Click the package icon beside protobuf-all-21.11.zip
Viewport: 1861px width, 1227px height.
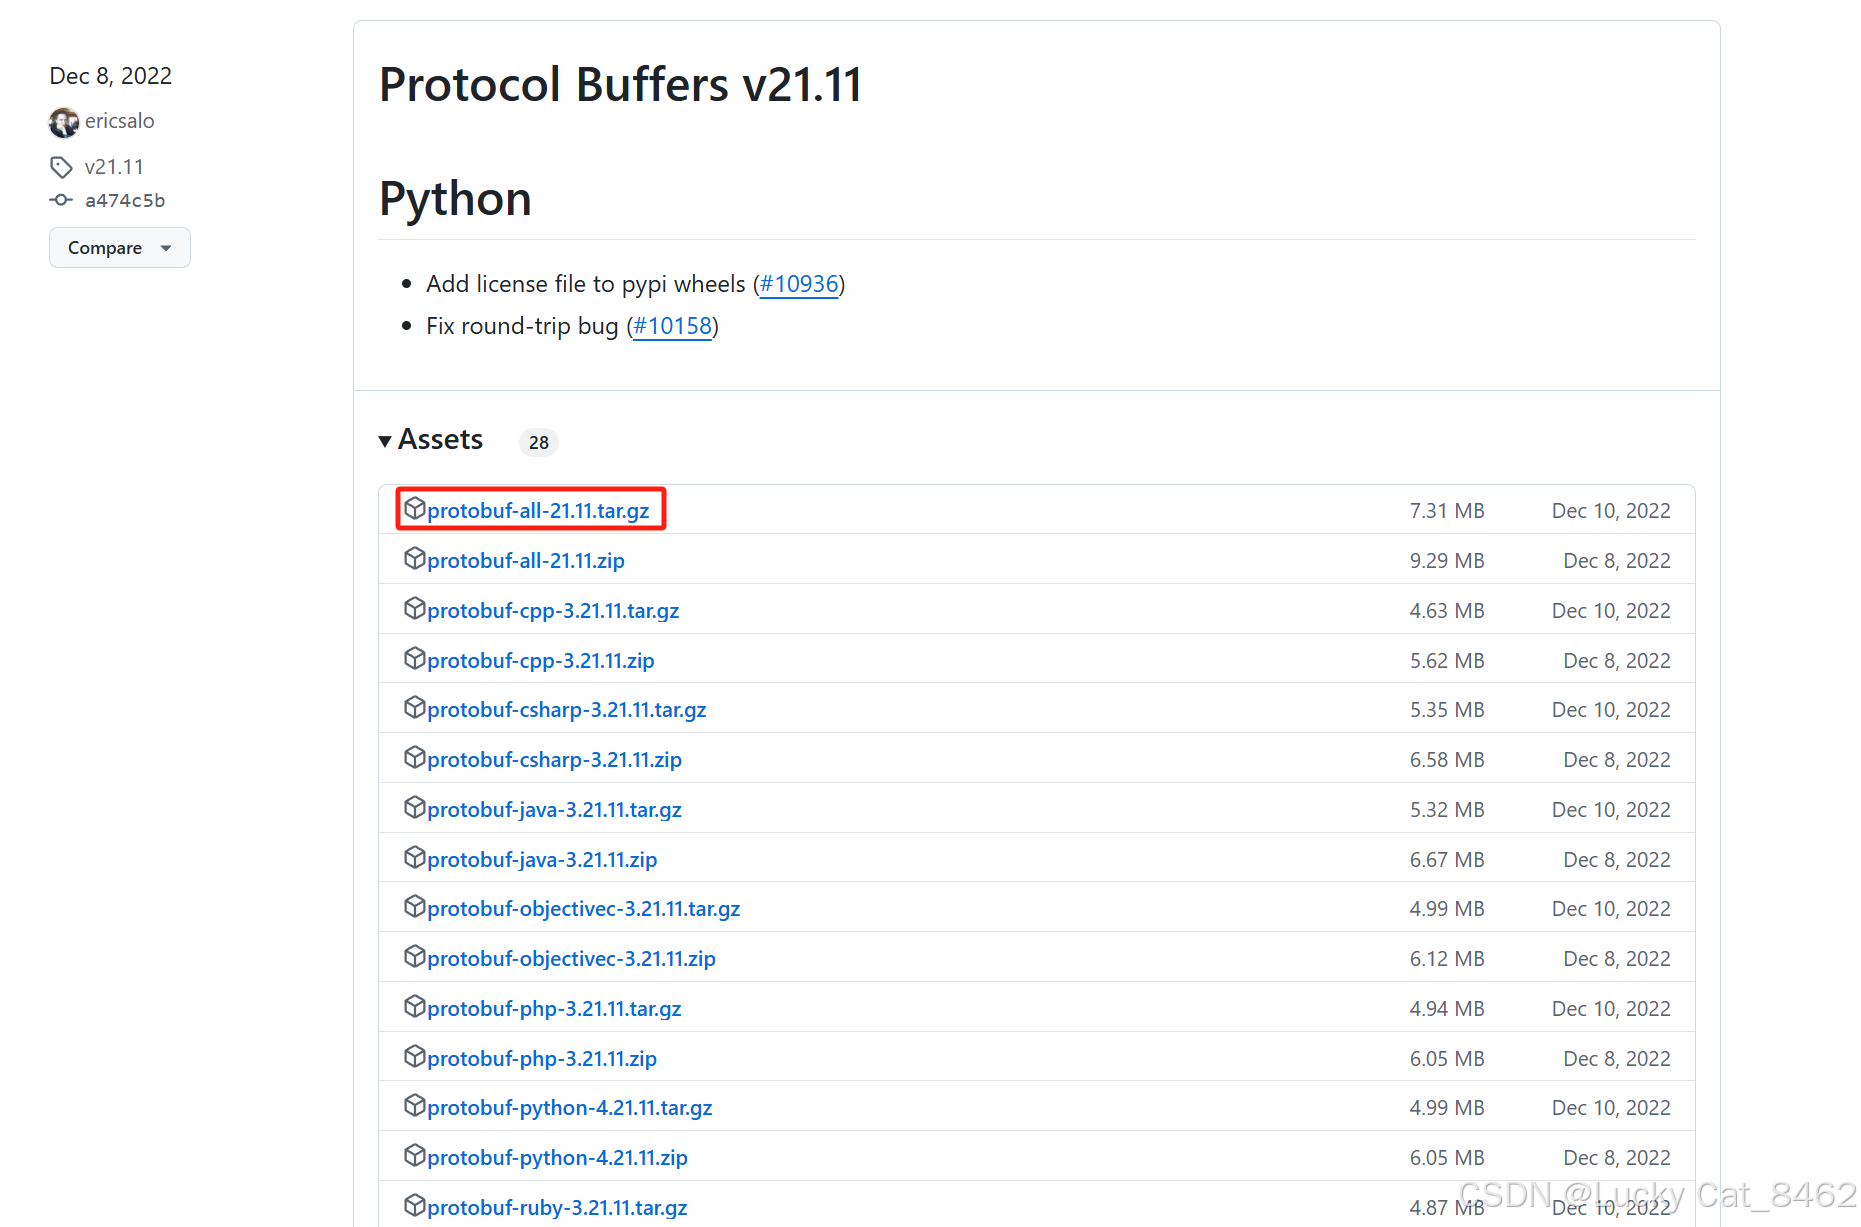(x=415, y=558)
